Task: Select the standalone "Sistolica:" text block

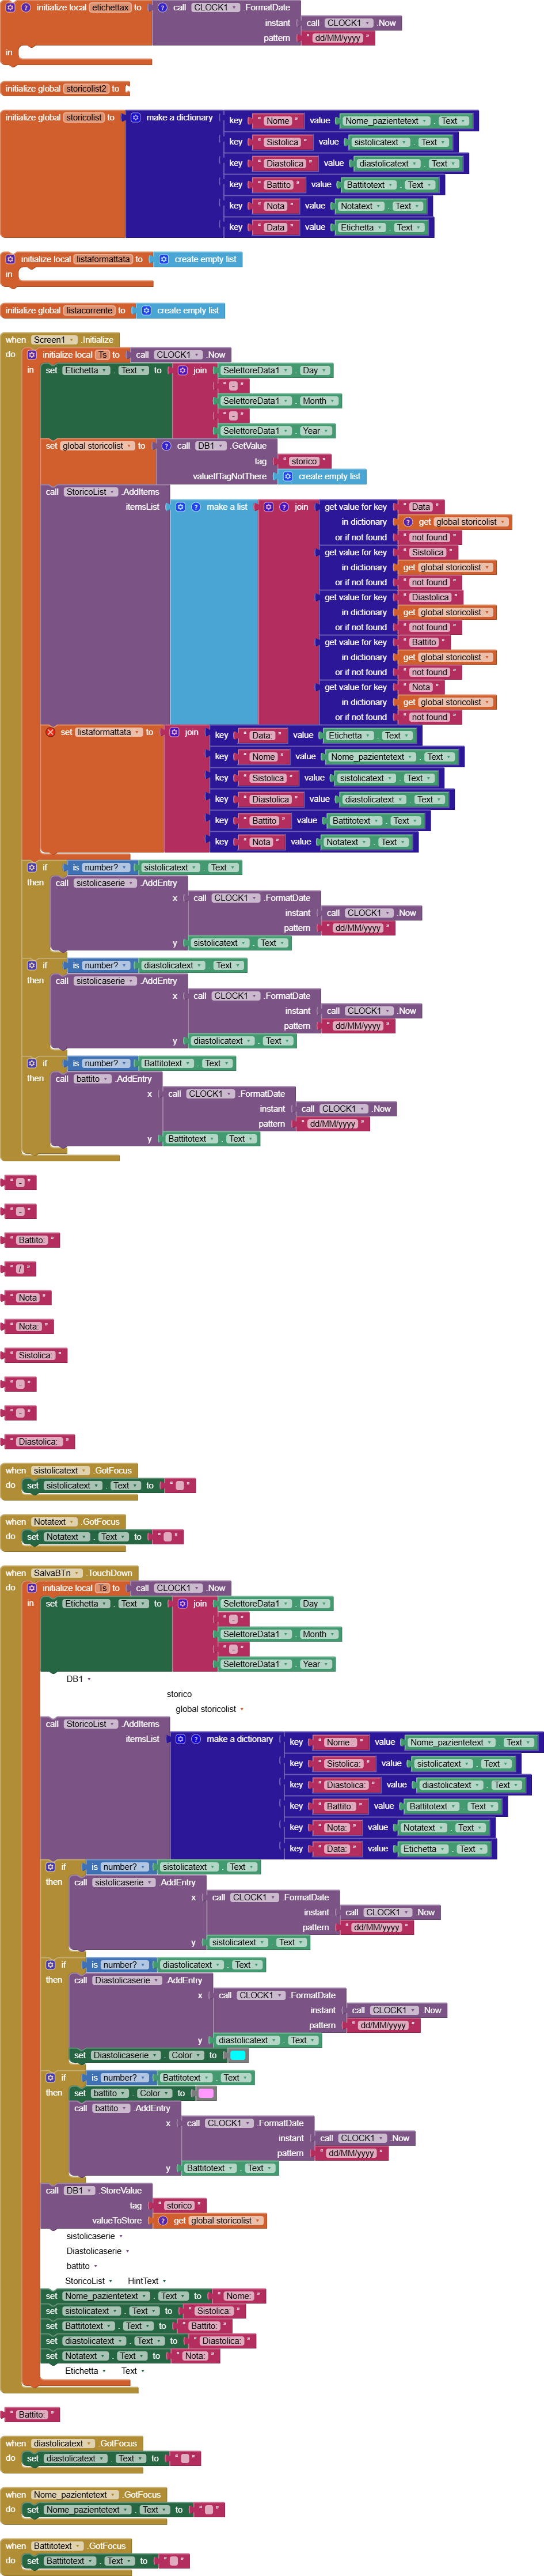Action: pos(35,1355)
